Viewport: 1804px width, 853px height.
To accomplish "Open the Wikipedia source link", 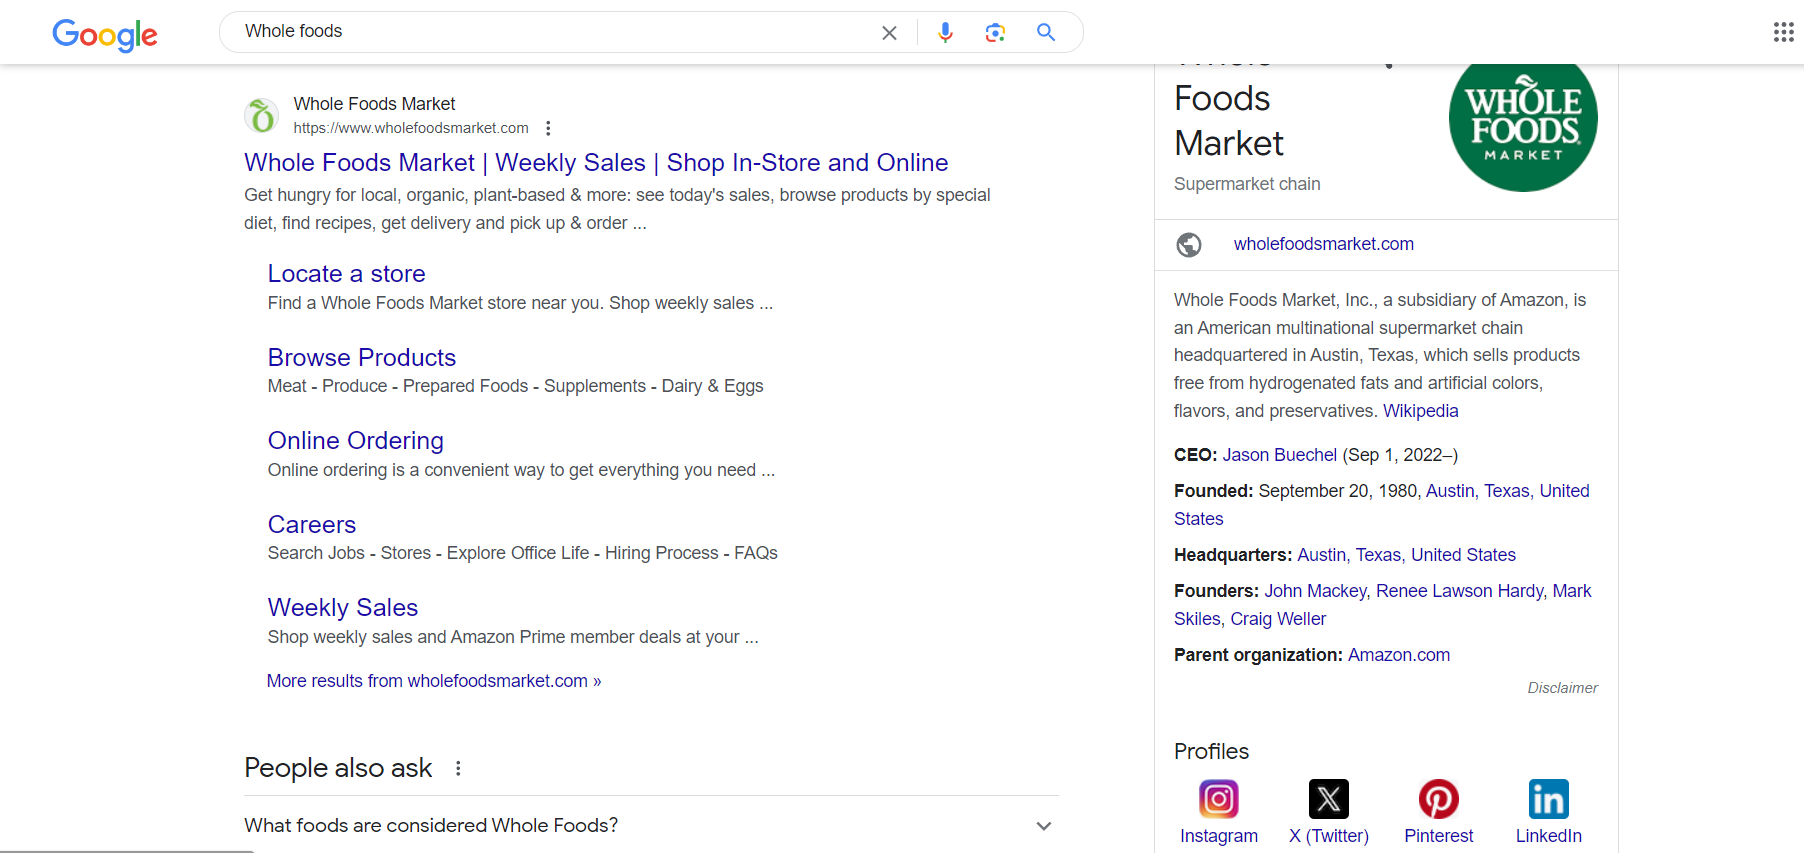I will pyautogui.click(x=1420, y=411).
